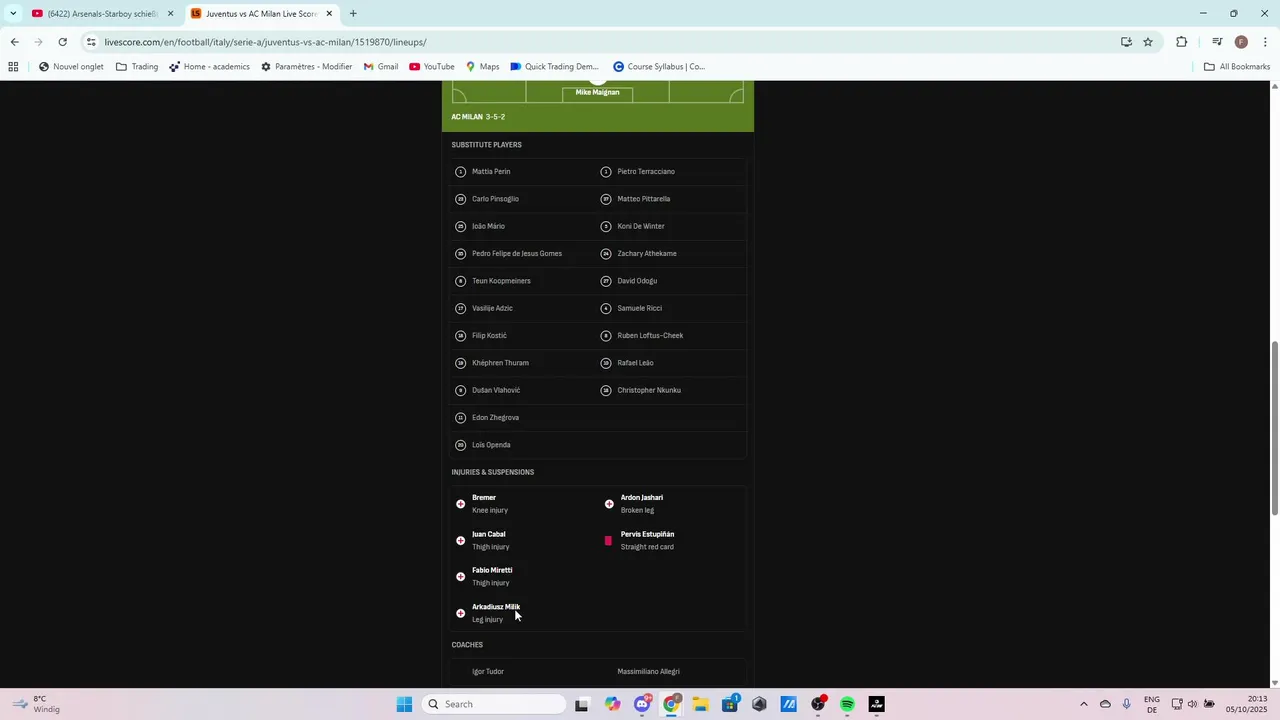
Task: Open Home - academics bookmark
Action: click(209, 67)
